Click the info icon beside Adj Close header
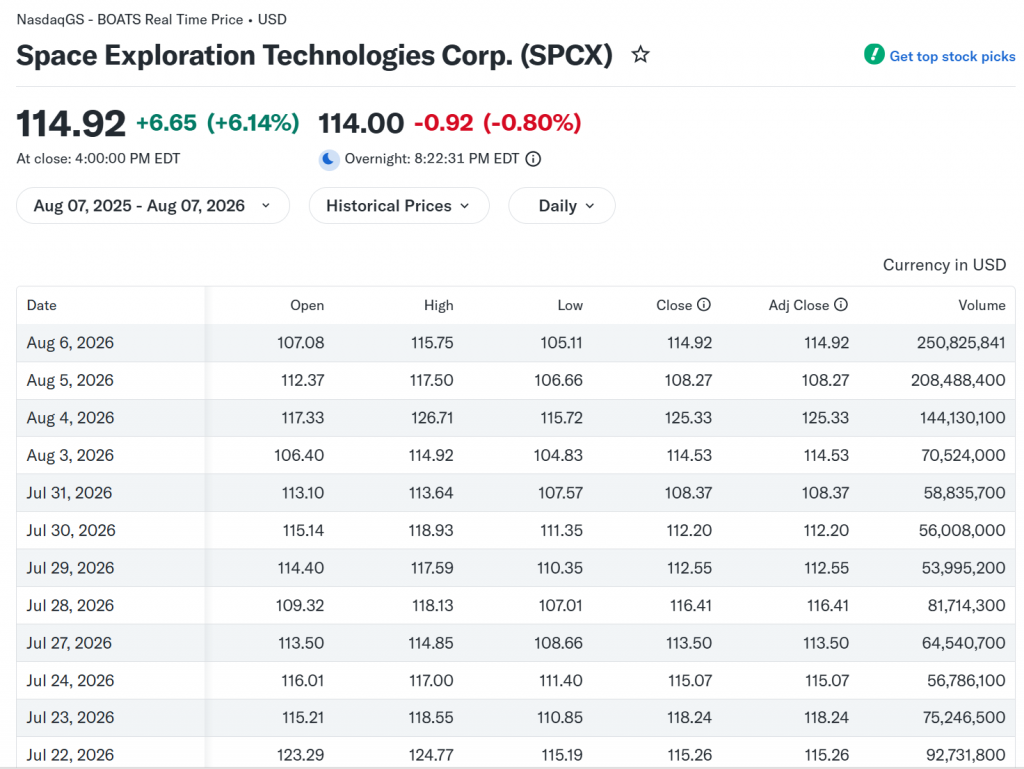Viewport: 1024px width, 769px height. [x=841, y=305]
